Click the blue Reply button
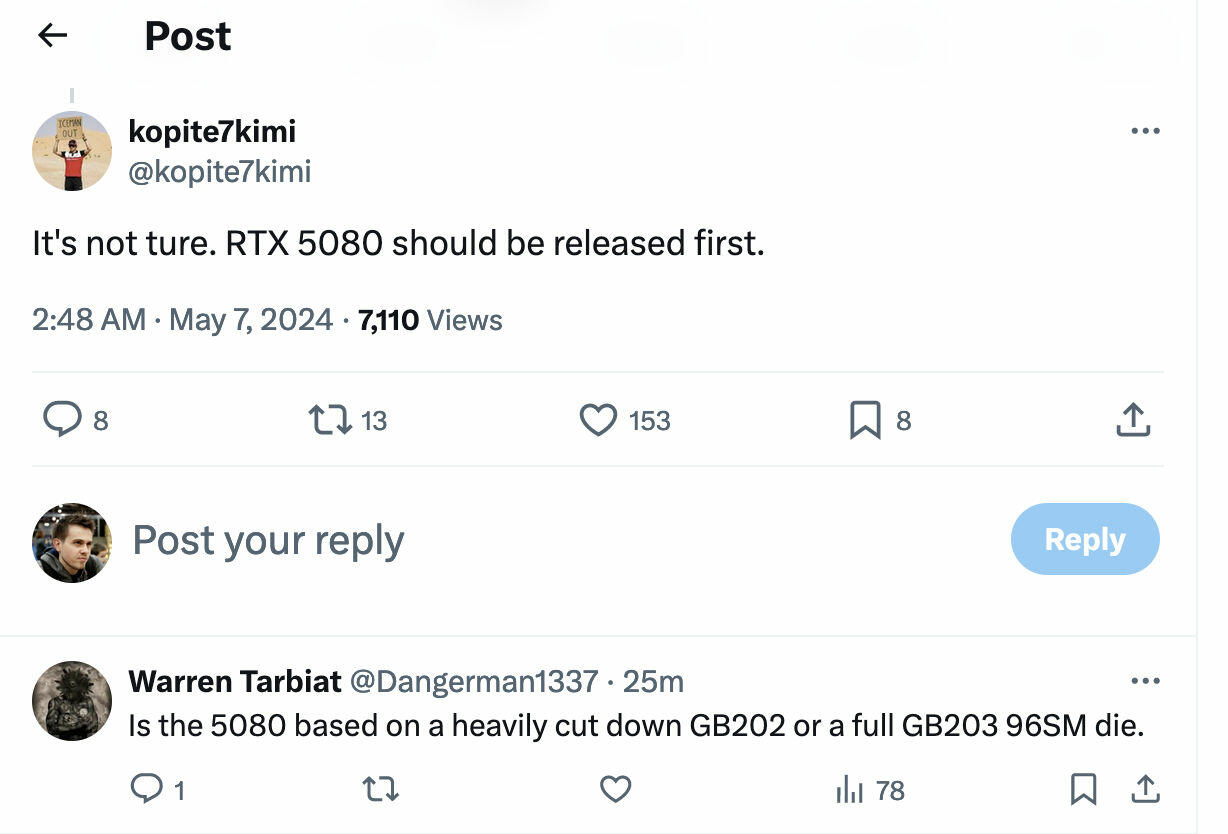Viewport: 1228px width, 834px height. [x=1085, y=539]
